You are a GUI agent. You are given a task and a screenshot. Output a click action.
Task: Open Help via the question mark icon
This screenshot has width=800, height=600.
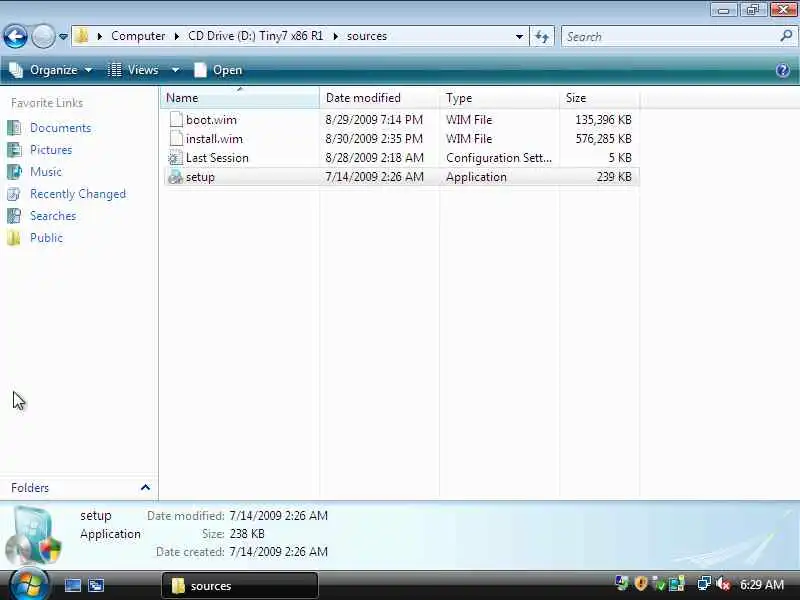pyautogui.click(x=783, y=70)
